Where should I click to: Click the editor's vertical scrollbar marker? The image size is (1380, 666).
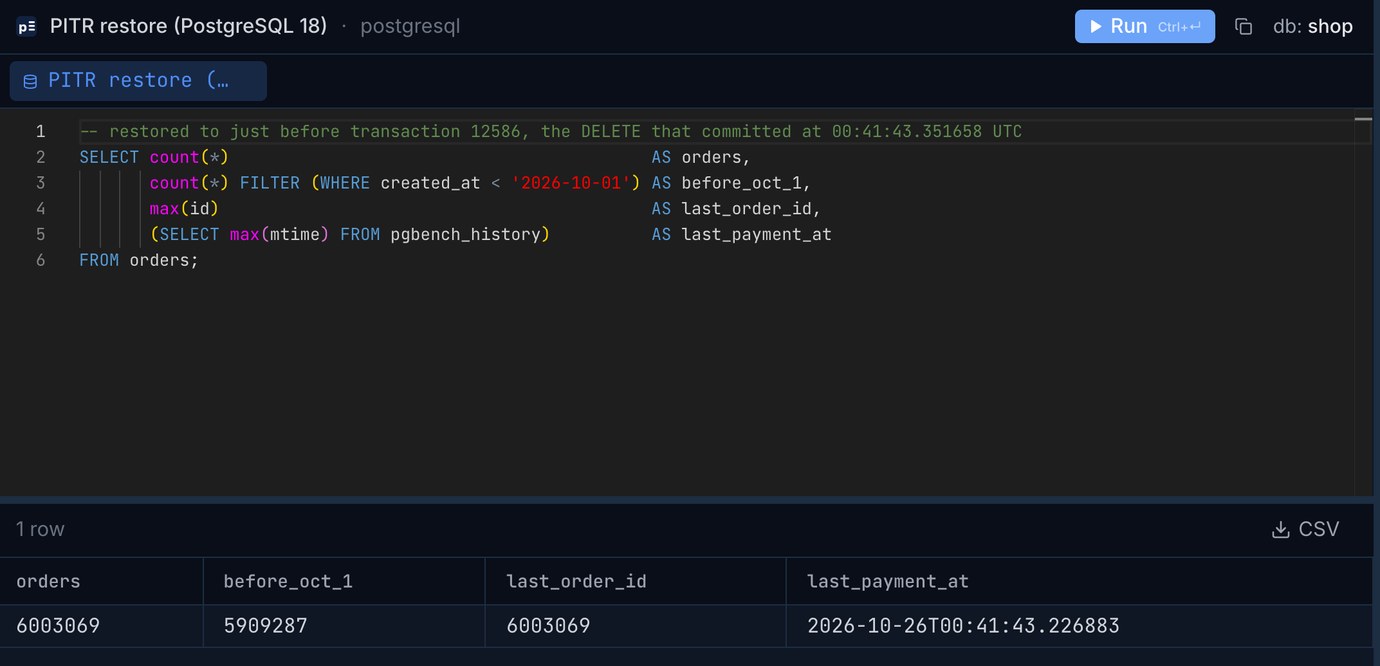(x=1363, y=119)
